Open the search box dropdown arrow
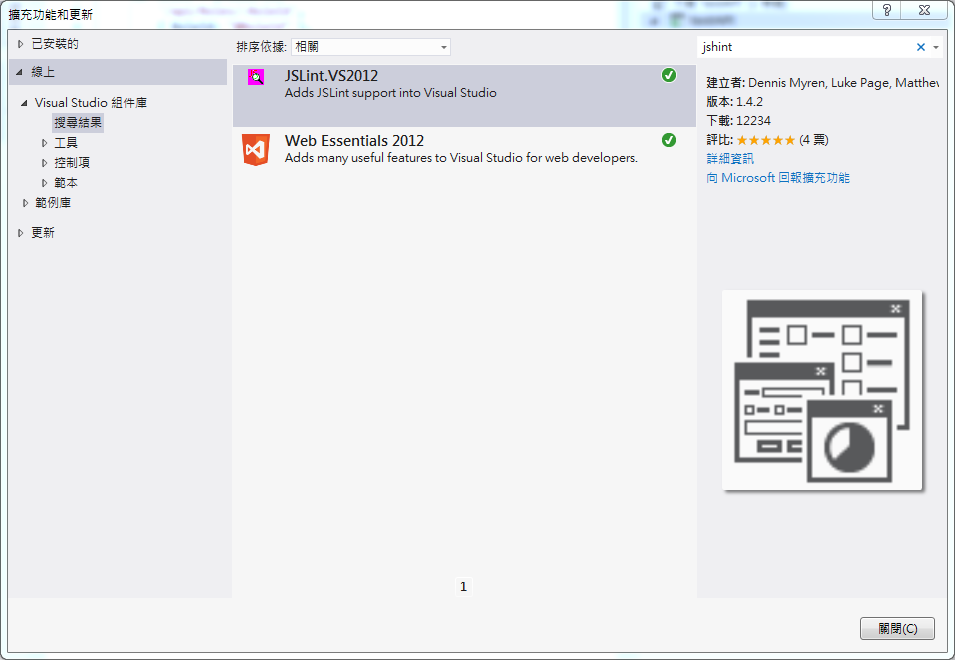Viewport: 955px width, 660px height. tap(936, 47)
